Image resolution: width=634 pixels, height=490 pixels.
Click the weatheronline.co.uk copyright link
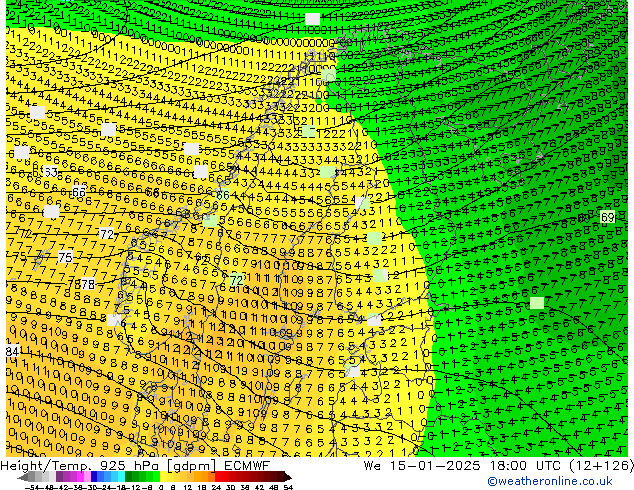click(x=550, y=481)
